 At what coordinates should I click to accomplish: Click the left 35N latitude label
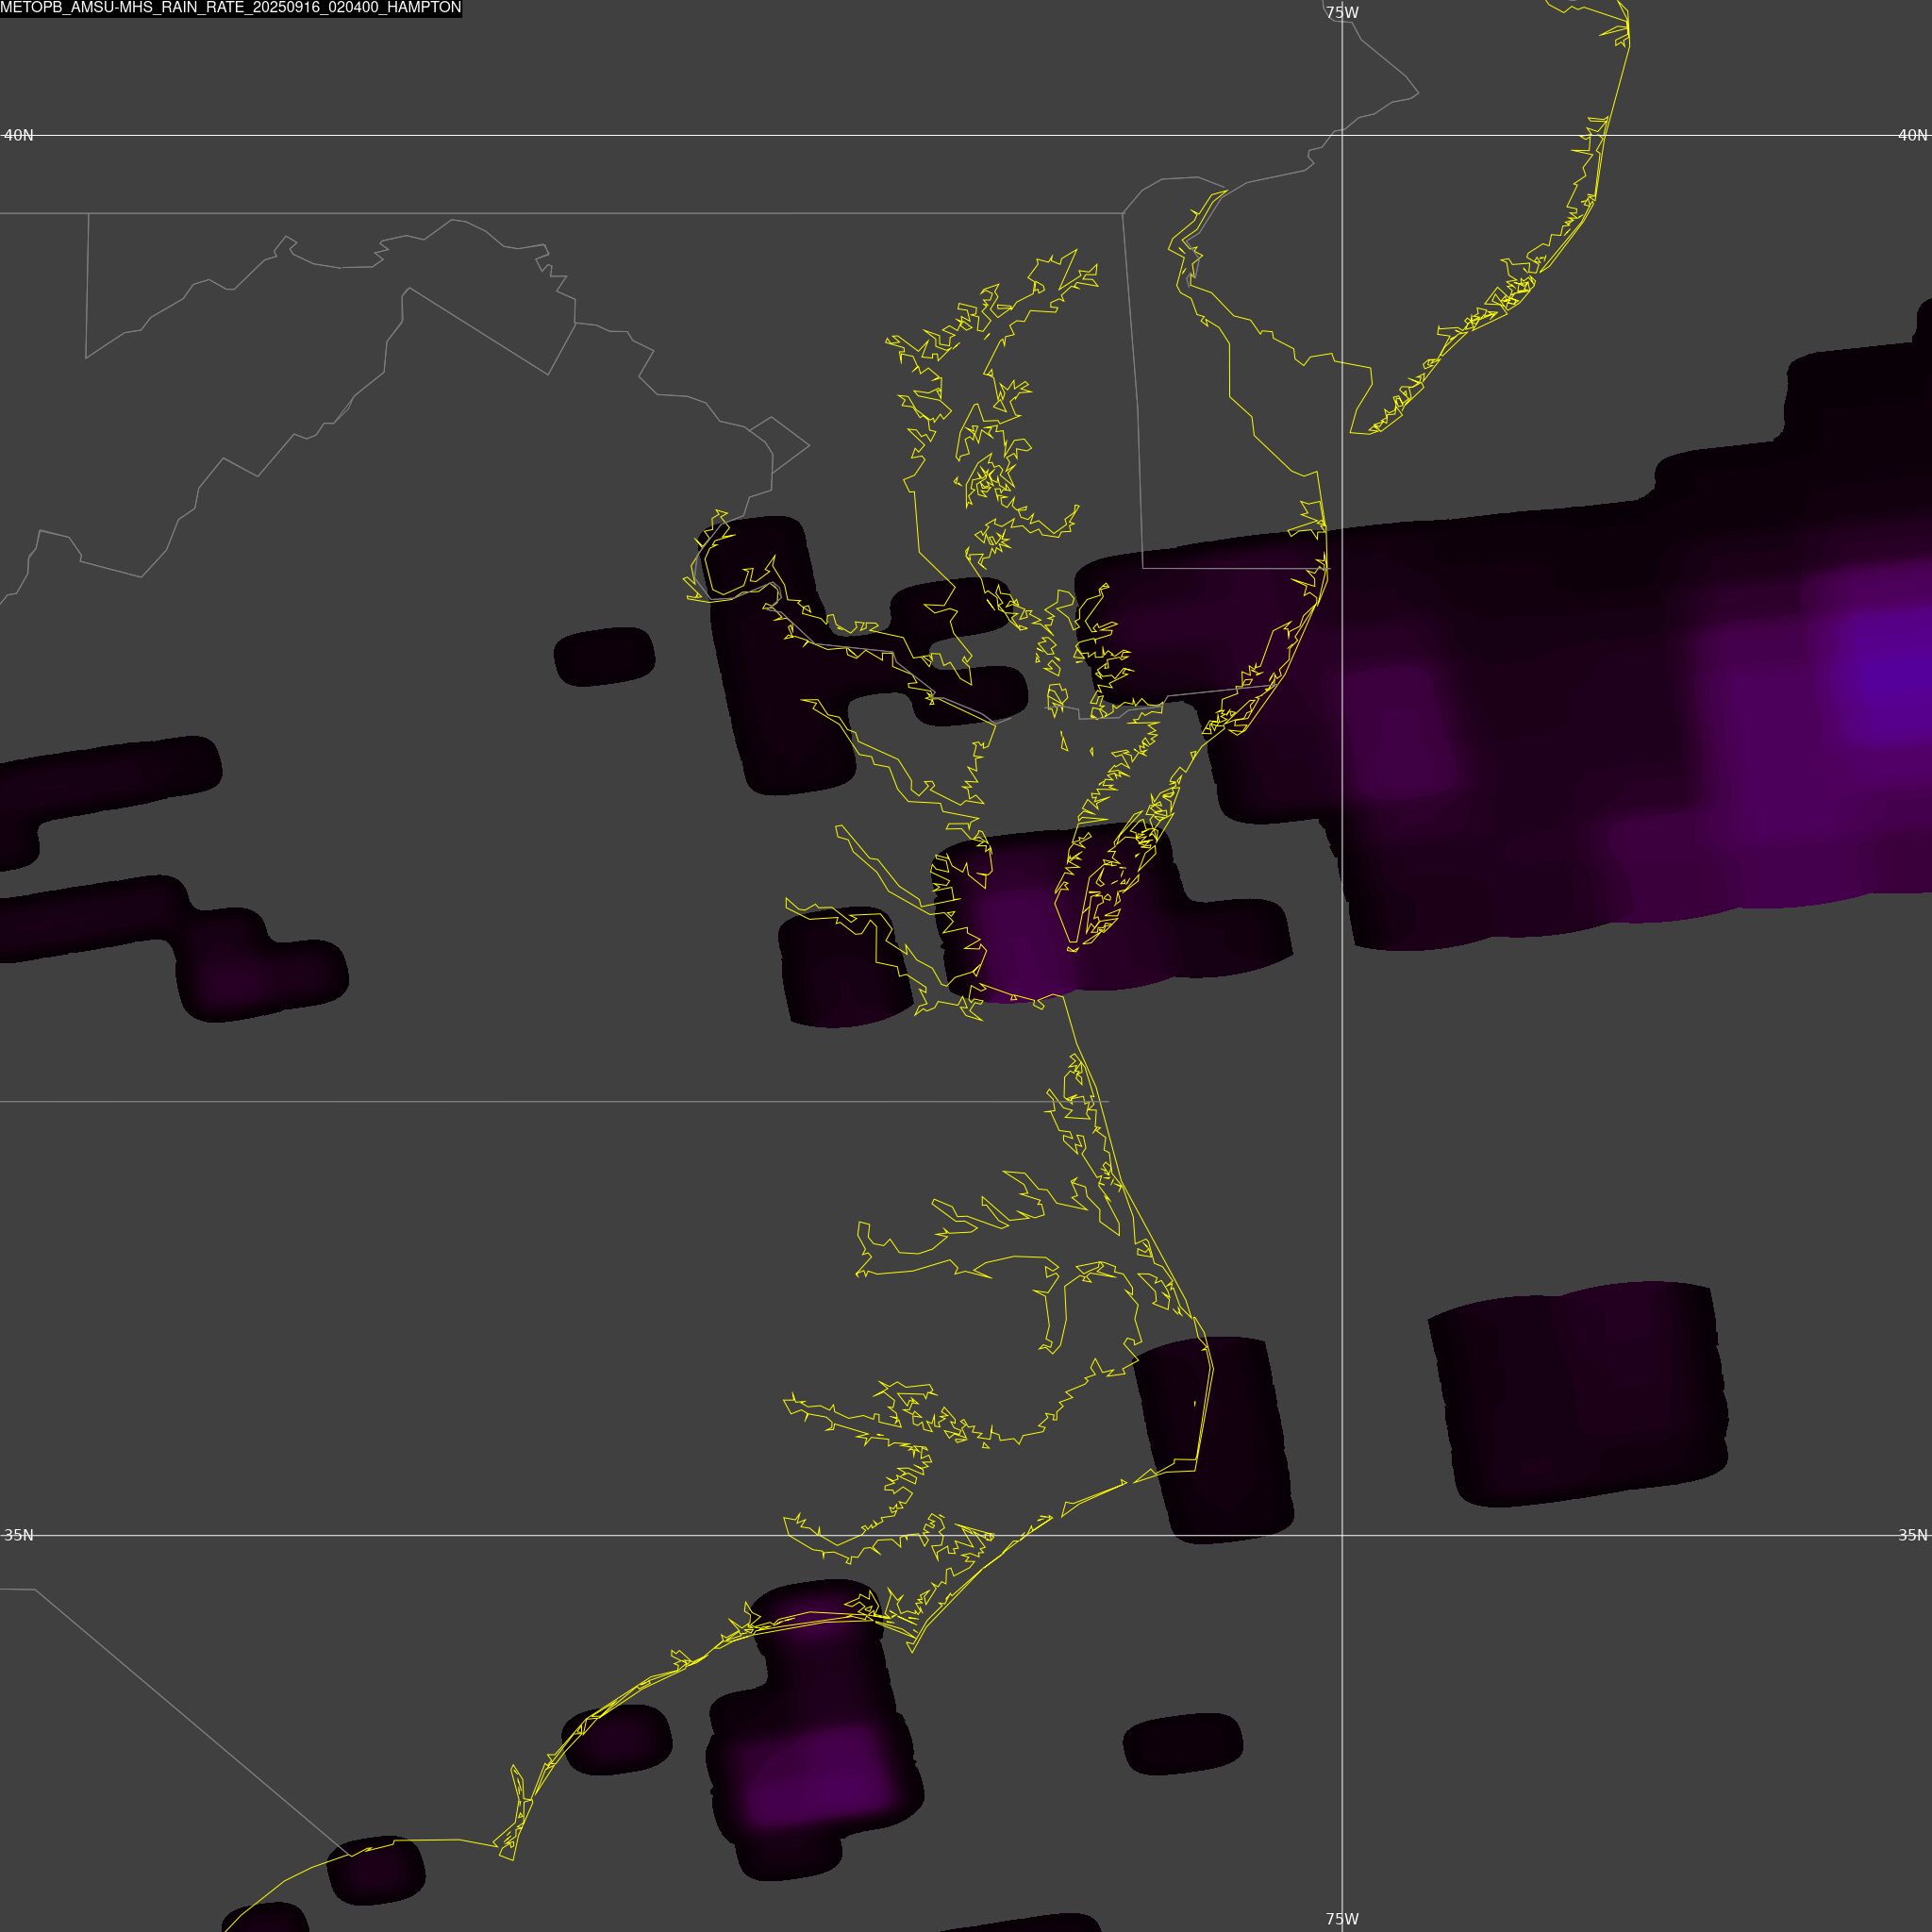(x=19, y=1535)
